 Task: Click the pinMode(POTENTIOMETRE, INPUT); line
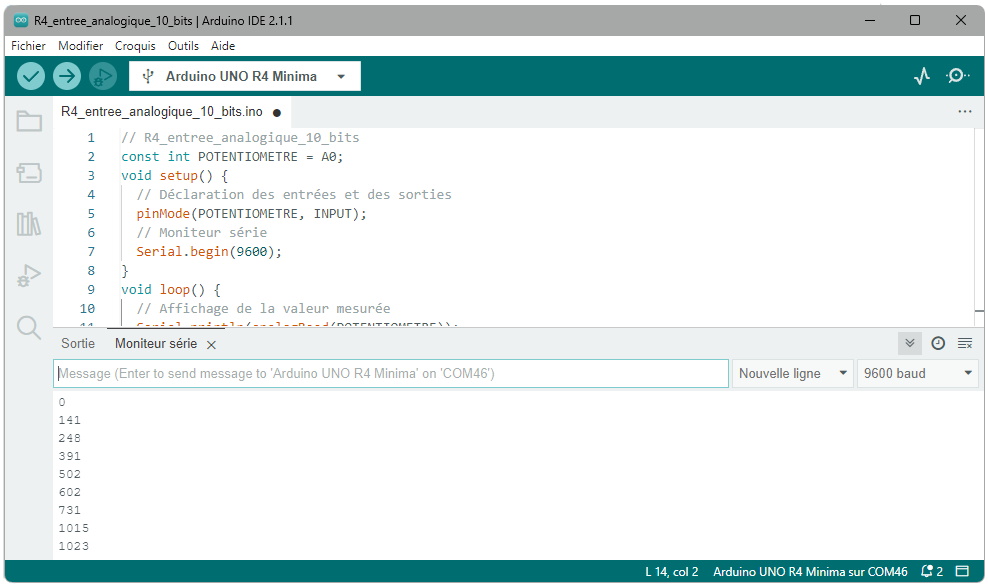(x=251, y=214)
